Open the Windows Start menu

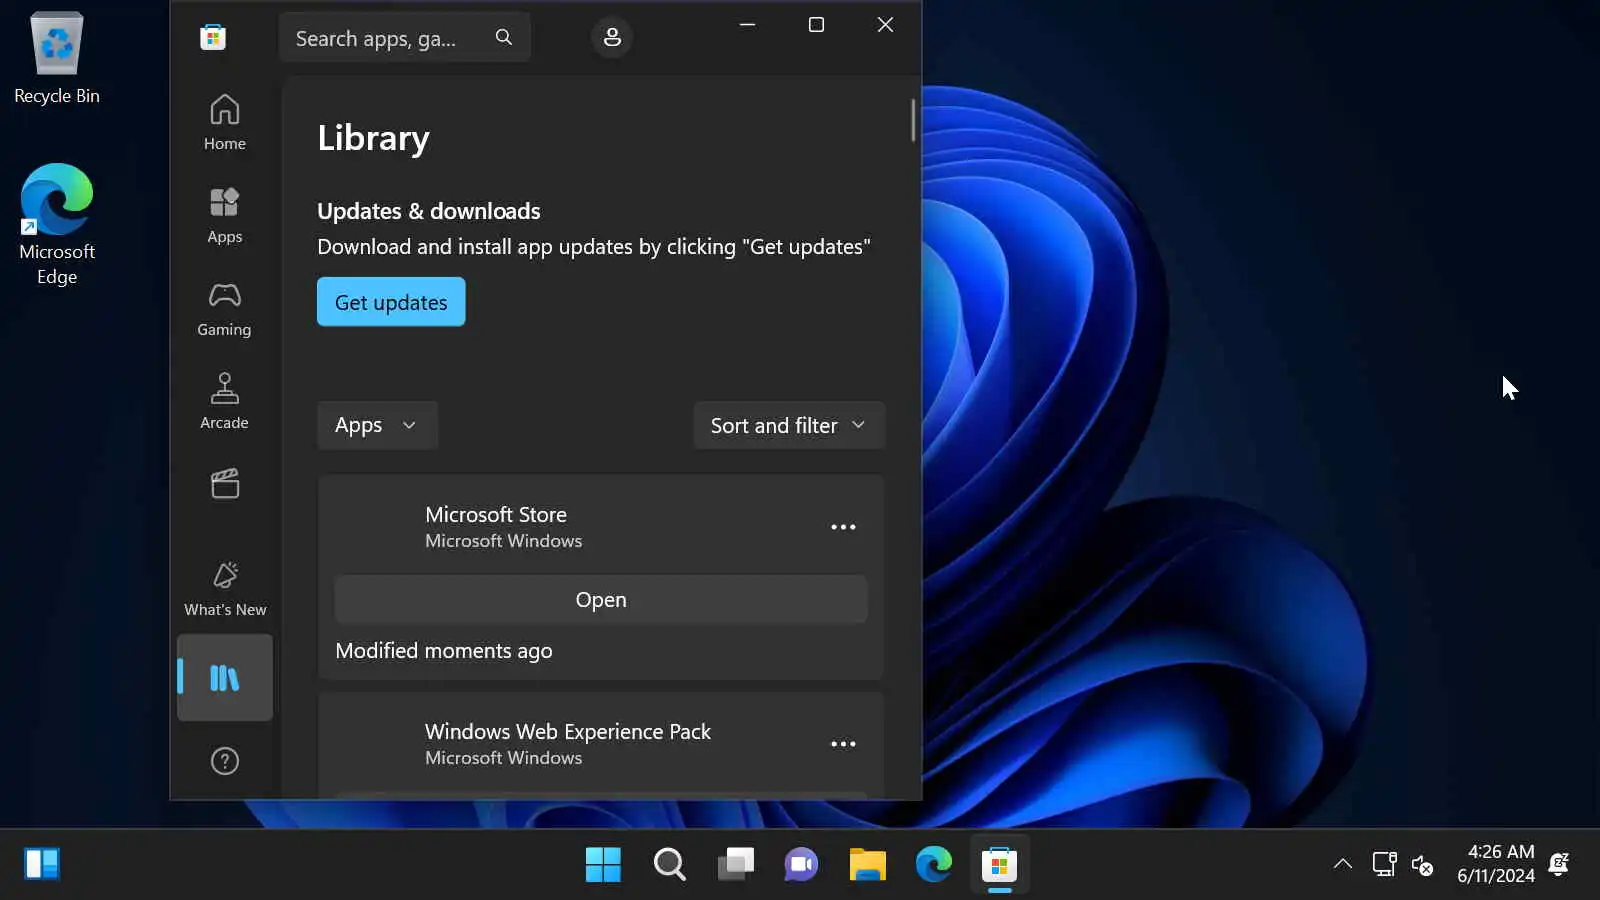[x=603, y=864]
